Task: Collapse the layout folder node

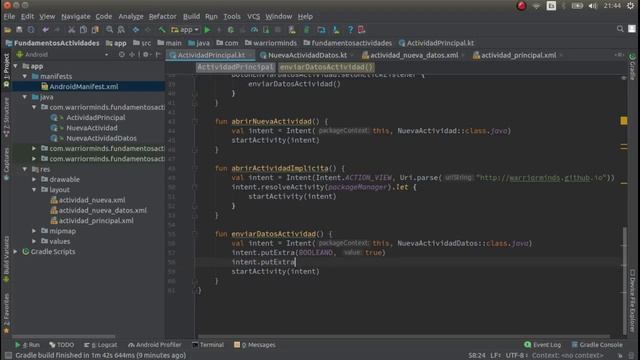Action: coord(34,190)
